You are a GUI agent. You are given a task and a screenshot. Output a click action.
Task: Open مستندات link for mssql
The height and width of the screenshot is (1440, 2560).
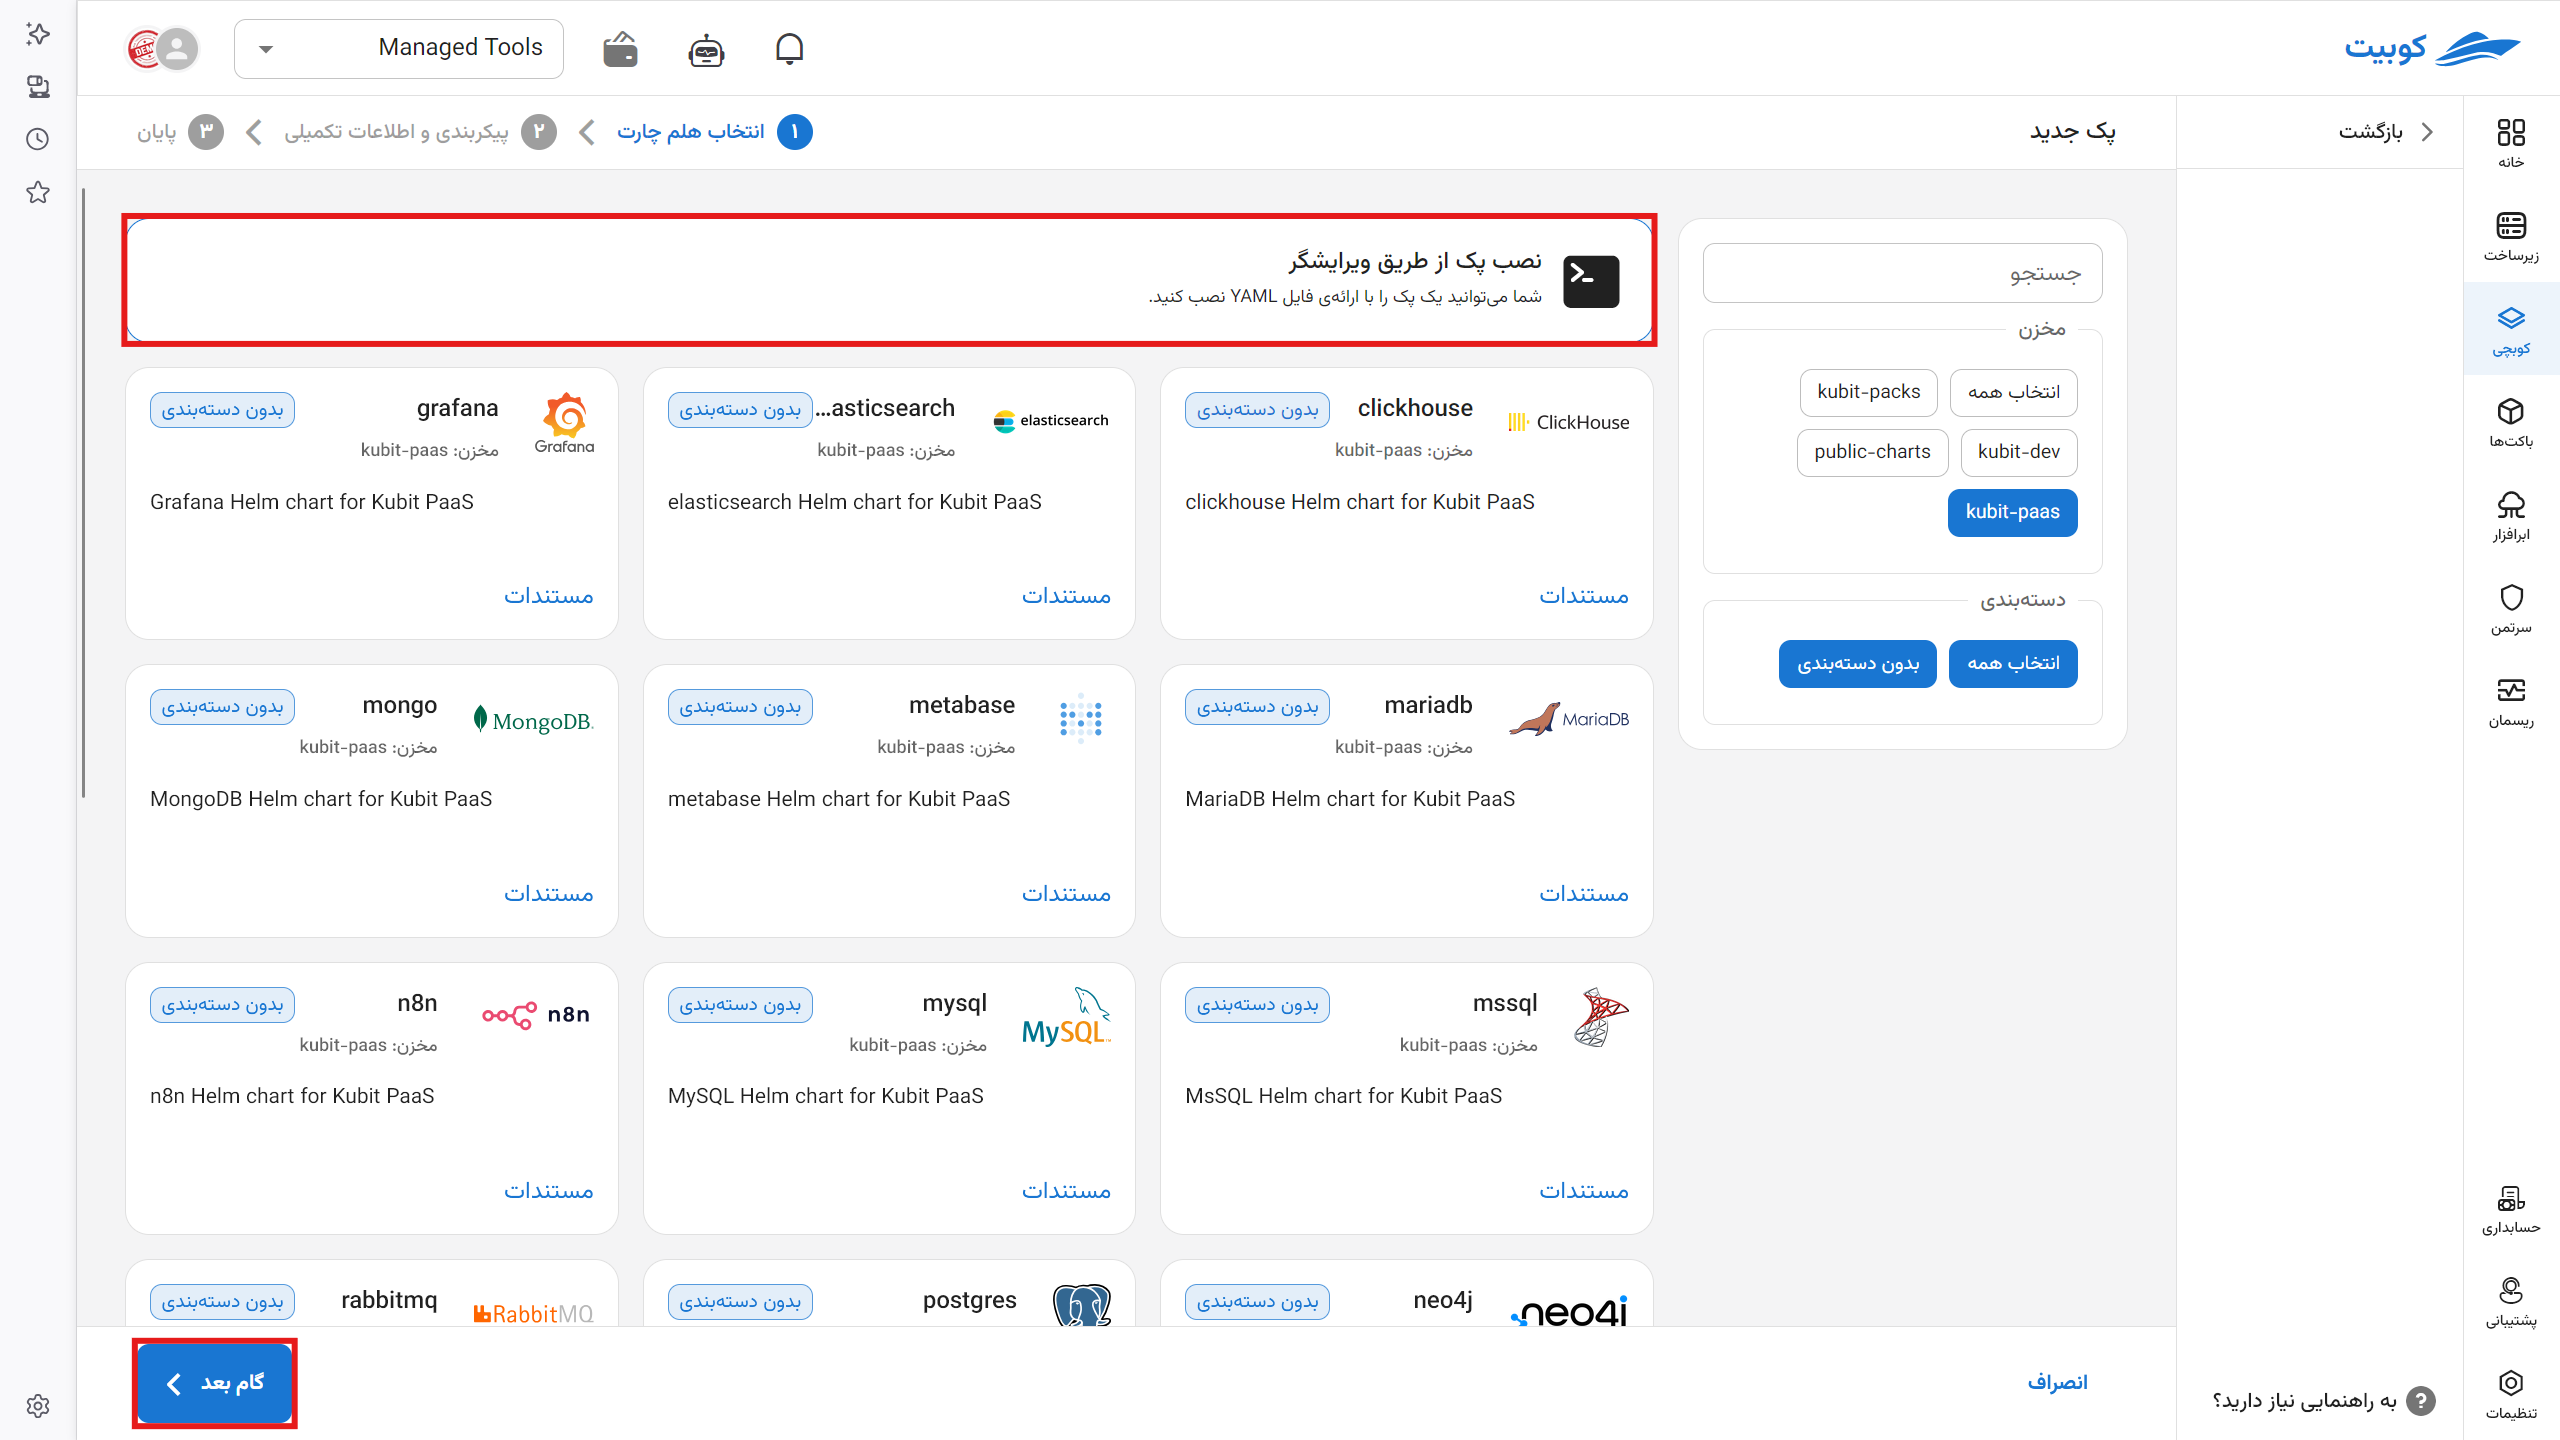(x=1584, y=1191)
